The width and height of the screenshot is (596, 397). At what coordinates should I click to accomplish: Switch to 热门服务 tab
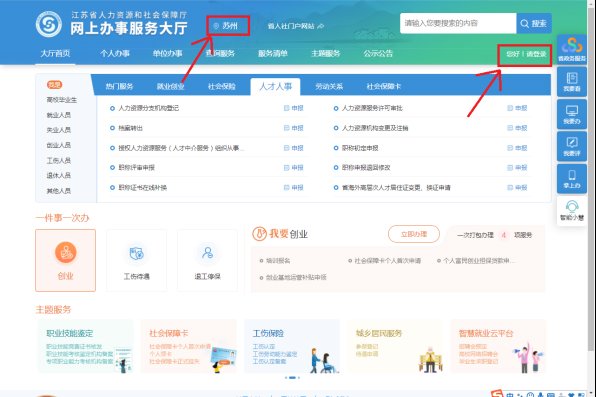pyautogui.click(x=119, y=86)
